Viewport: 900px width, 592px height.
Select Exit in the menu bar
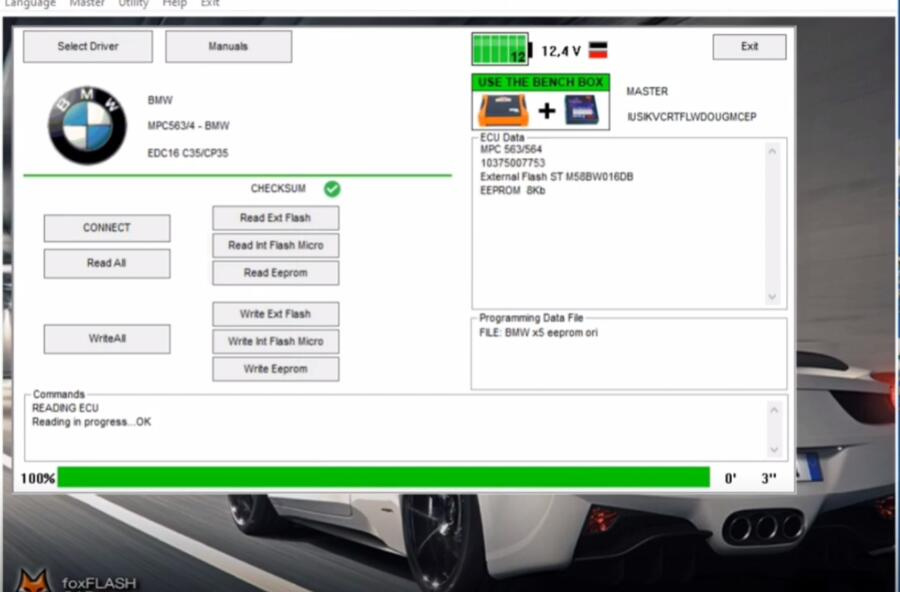click(x=210, y=3)
